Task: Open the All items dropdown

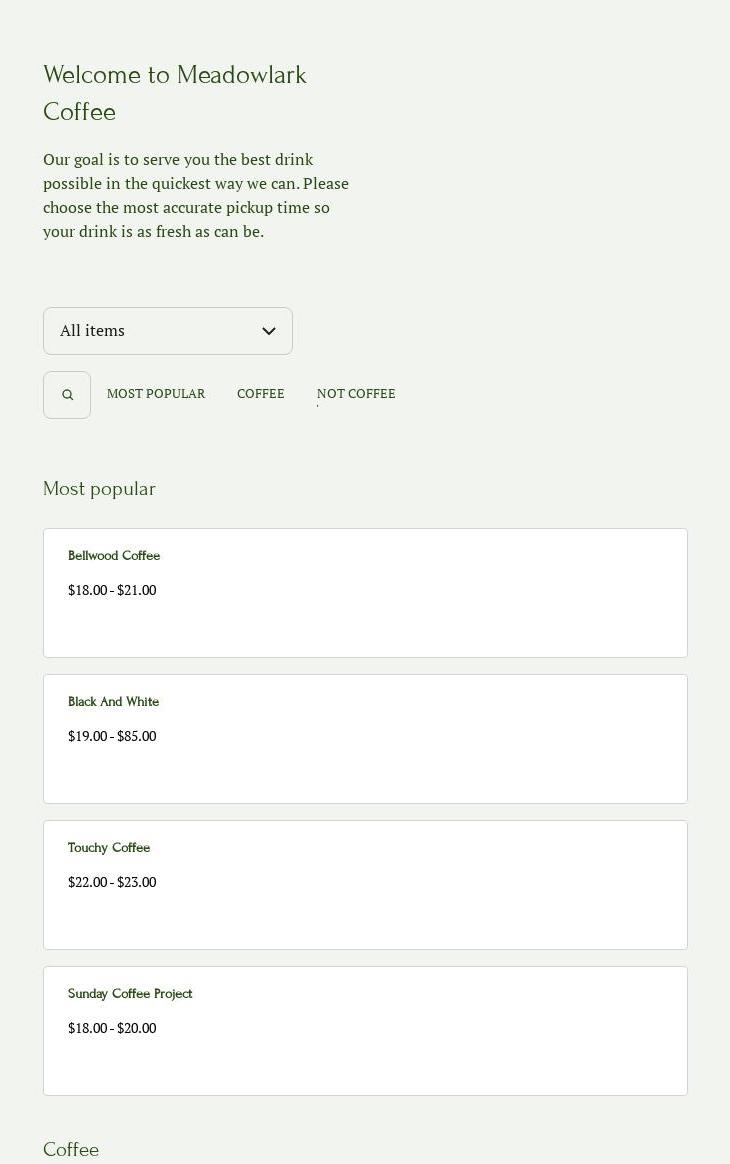Action: click(150, 331)
